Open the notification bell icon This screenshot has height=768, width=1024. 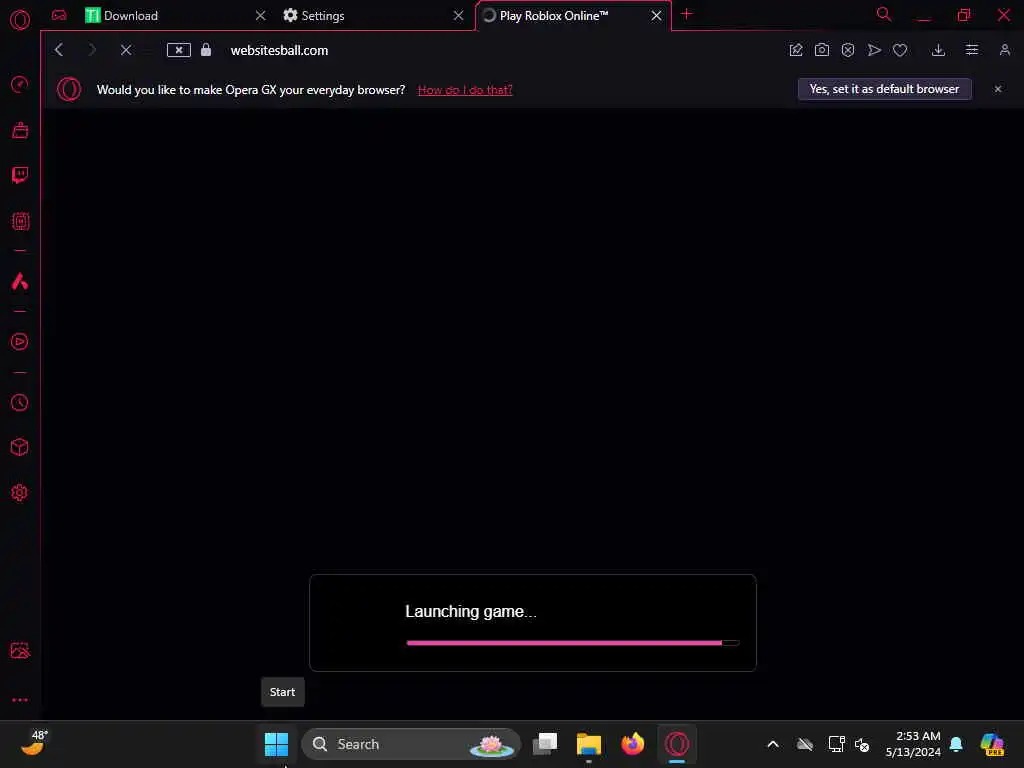point(956,744)
